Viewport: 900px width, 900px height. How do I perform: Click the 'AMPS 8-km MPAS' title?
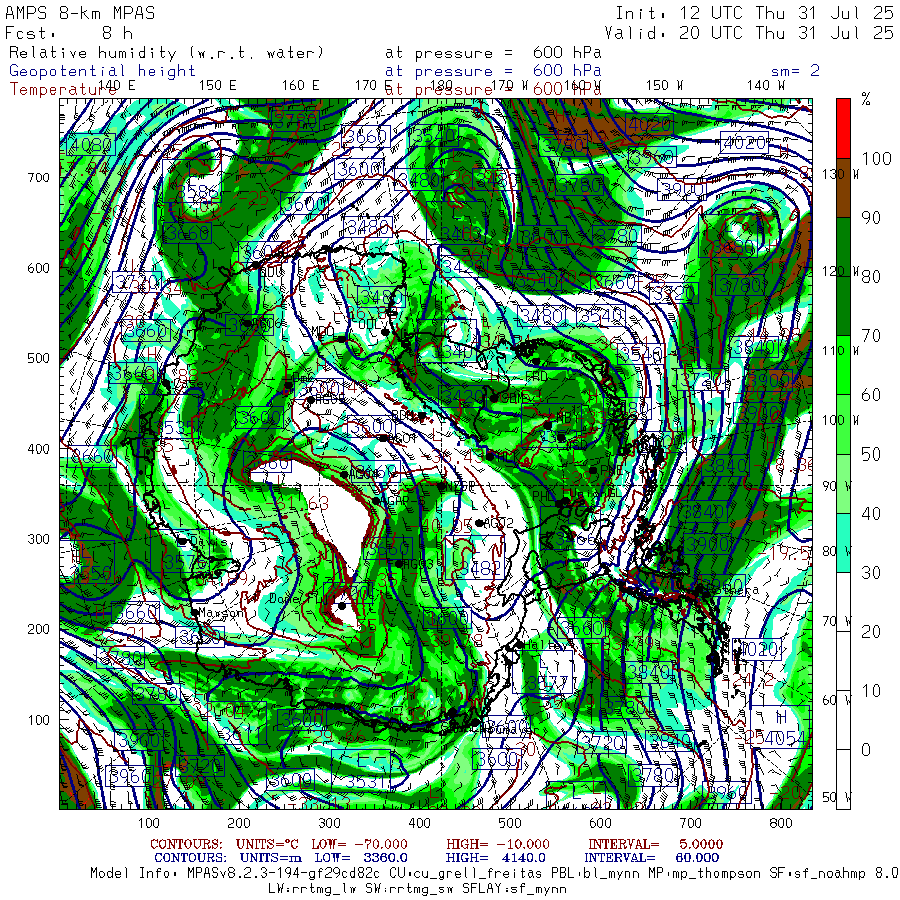click(x=80, y=13)
